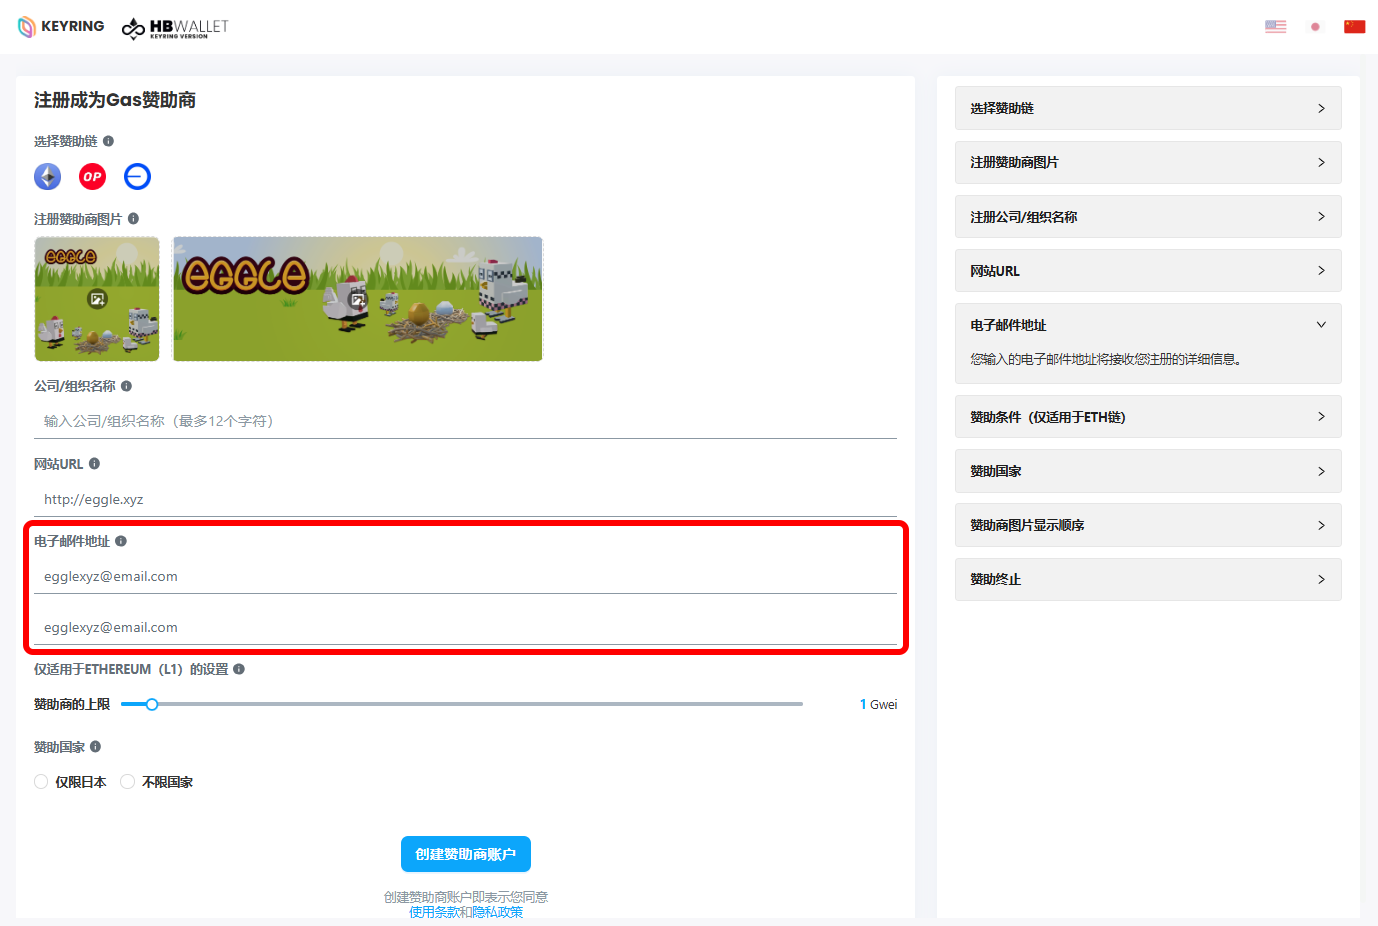Click the 赞助商的上限 Gwei slider handle
1378x926 pixels.
[x=152, y=704]
